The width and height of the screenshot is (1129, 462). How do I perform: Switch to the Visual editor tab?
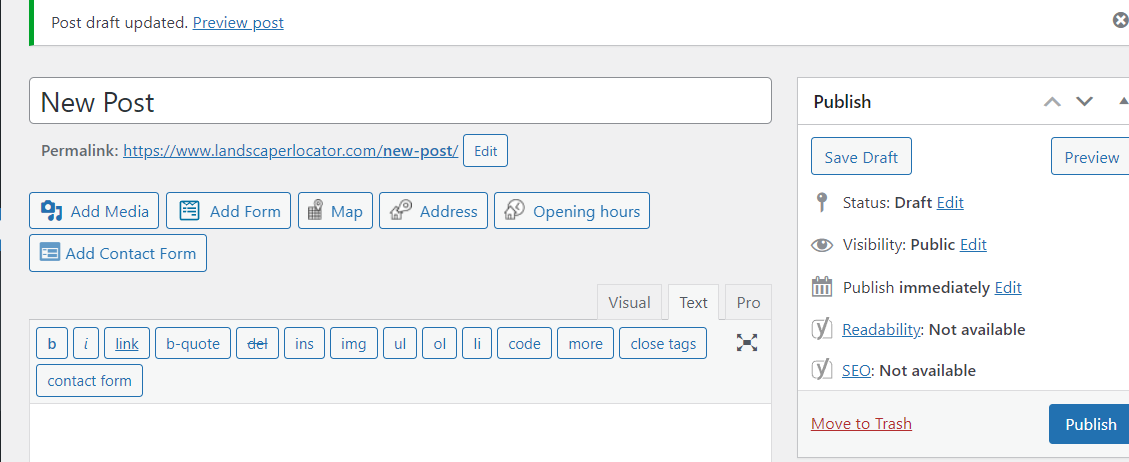pos(629,302)
